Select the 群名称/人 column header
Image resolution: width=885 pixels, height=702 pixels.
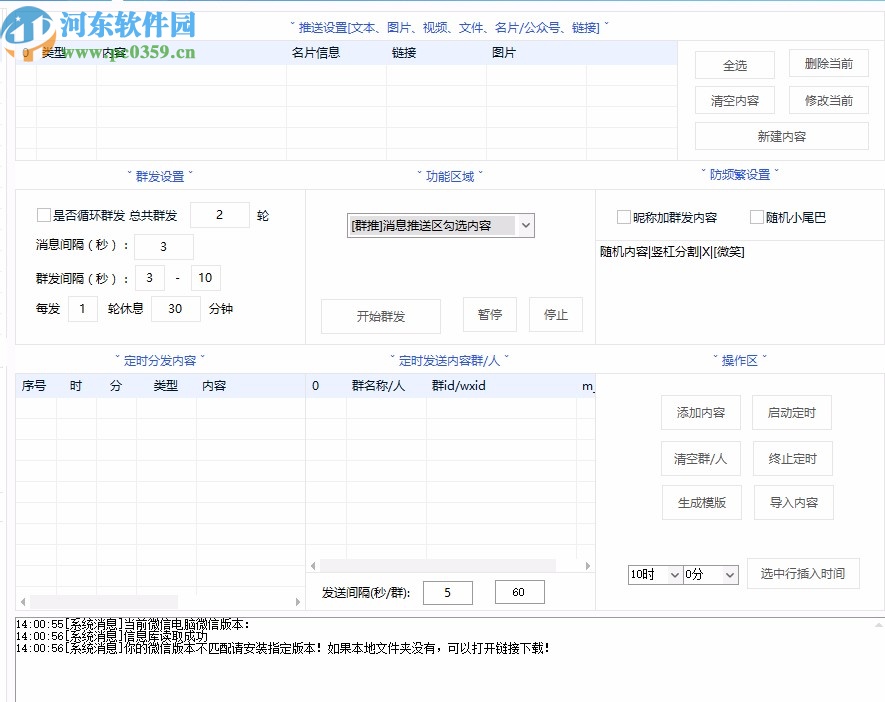pos(377,385)
